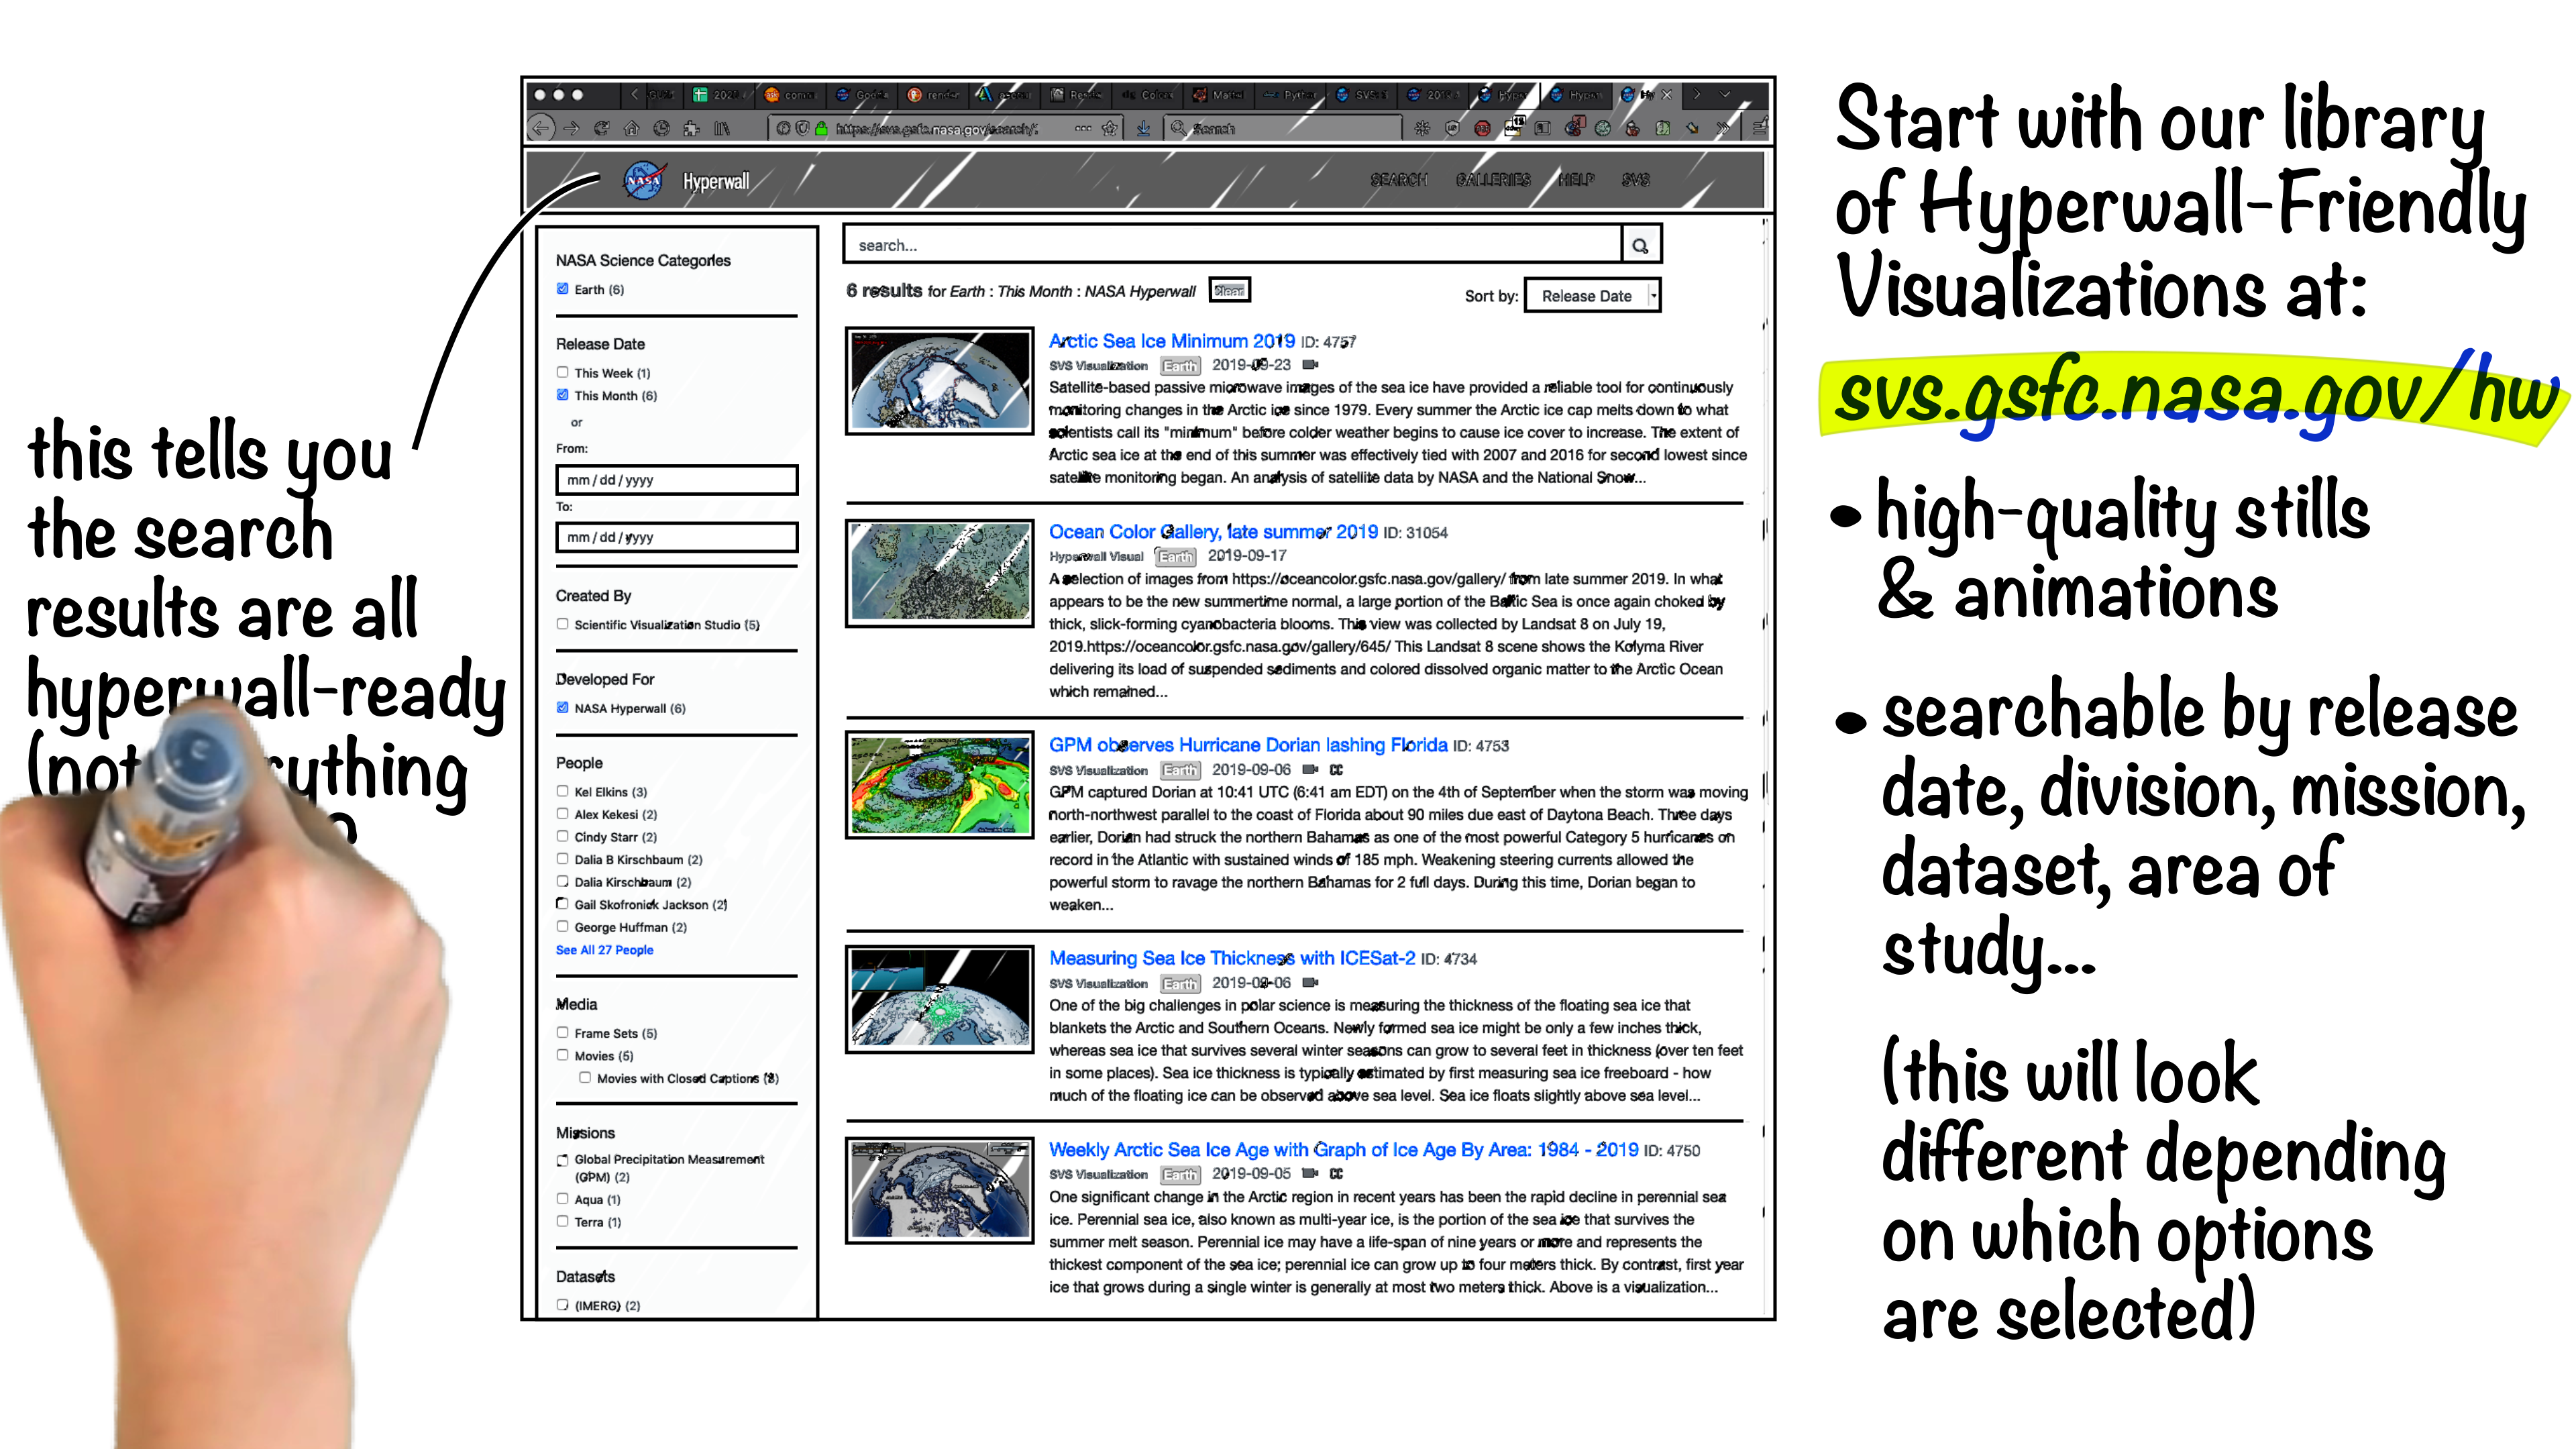
Task: Click the To date input field
Action: pyautogui.click(x=677, y=537)
